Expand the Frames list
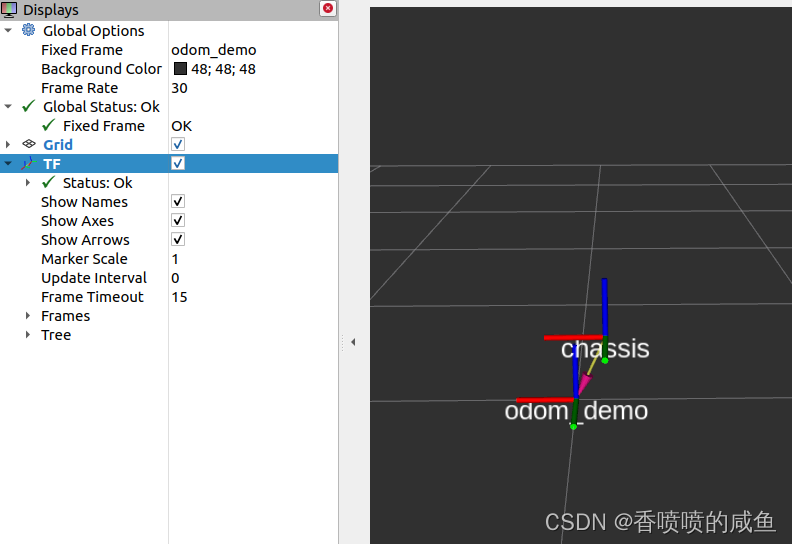Viewport: 792px width, 544px height. (x=28, y=316)
